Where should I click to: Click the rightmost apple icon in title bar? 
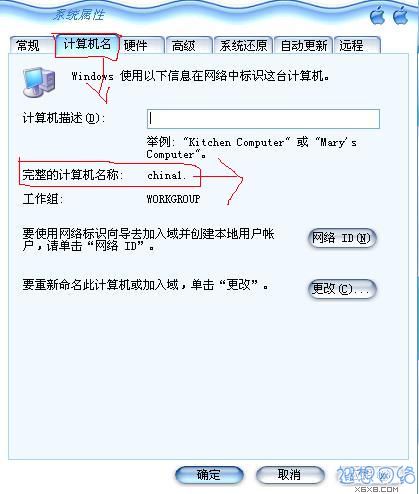click(401, 15)
